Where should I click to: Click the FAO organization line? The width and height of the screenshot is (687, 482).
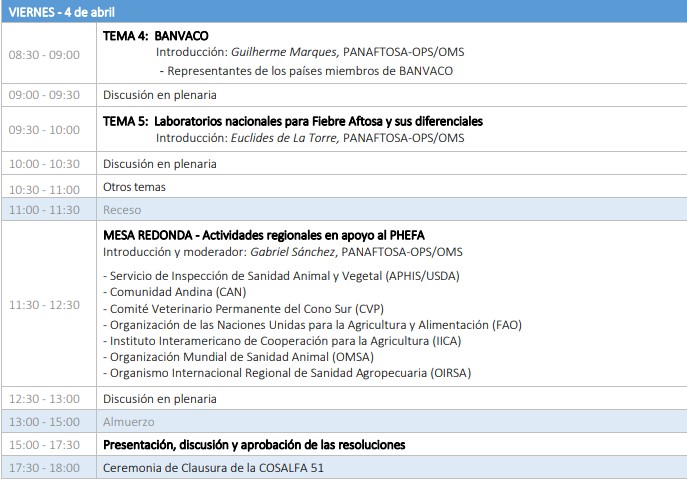click(312, 325)
